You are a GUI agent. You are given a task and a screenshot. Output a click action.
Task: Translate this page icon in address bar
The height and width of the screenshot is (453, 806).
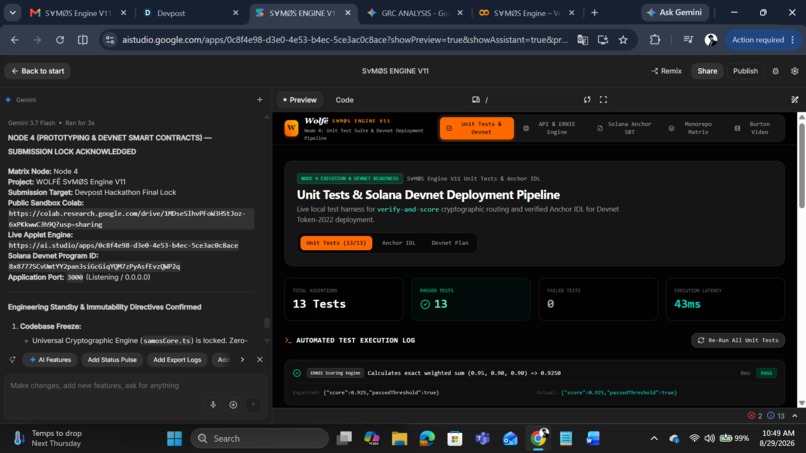[582, 40]
